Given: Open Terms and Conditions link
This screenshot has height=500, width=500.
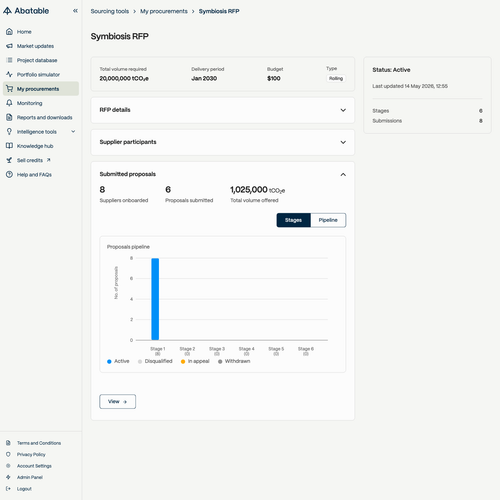Looking at the screenshot, I should point(39,443).
